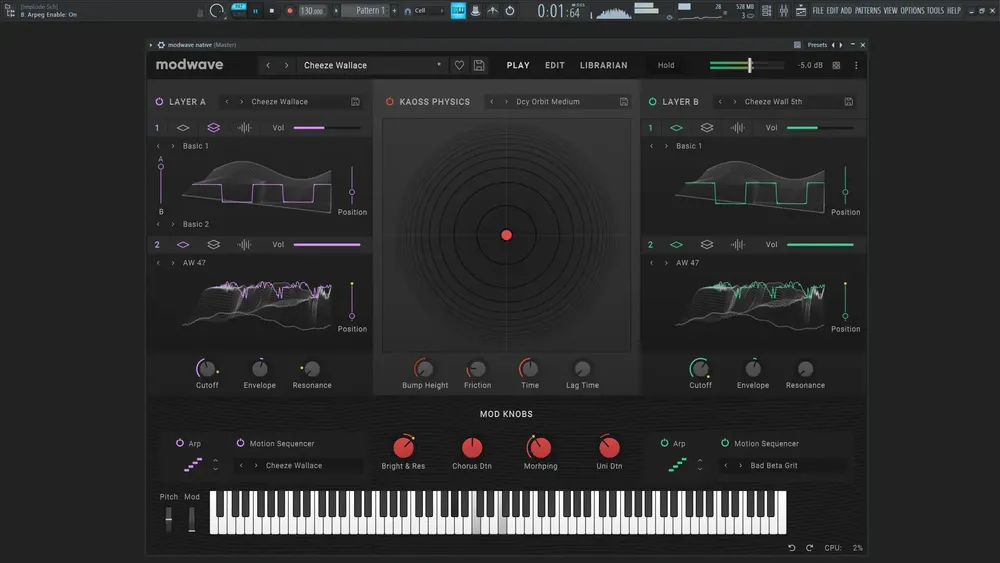1000x563 pixels.
Task: Favorite the preset with the heart icon
Action: pos(459,65)
